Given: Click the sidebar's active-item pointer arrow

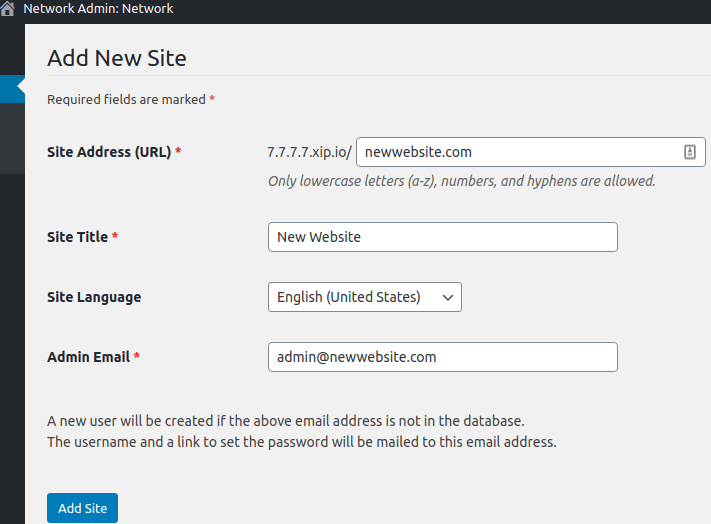Looking at the screenshot, I should (x=21, y=85).
